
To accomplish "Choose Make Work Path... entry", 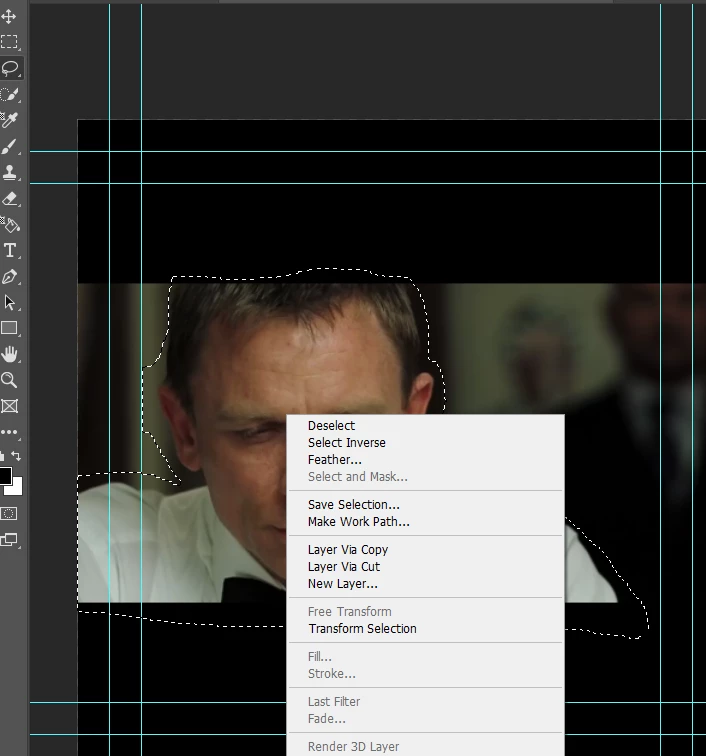I will coord(359,522).
